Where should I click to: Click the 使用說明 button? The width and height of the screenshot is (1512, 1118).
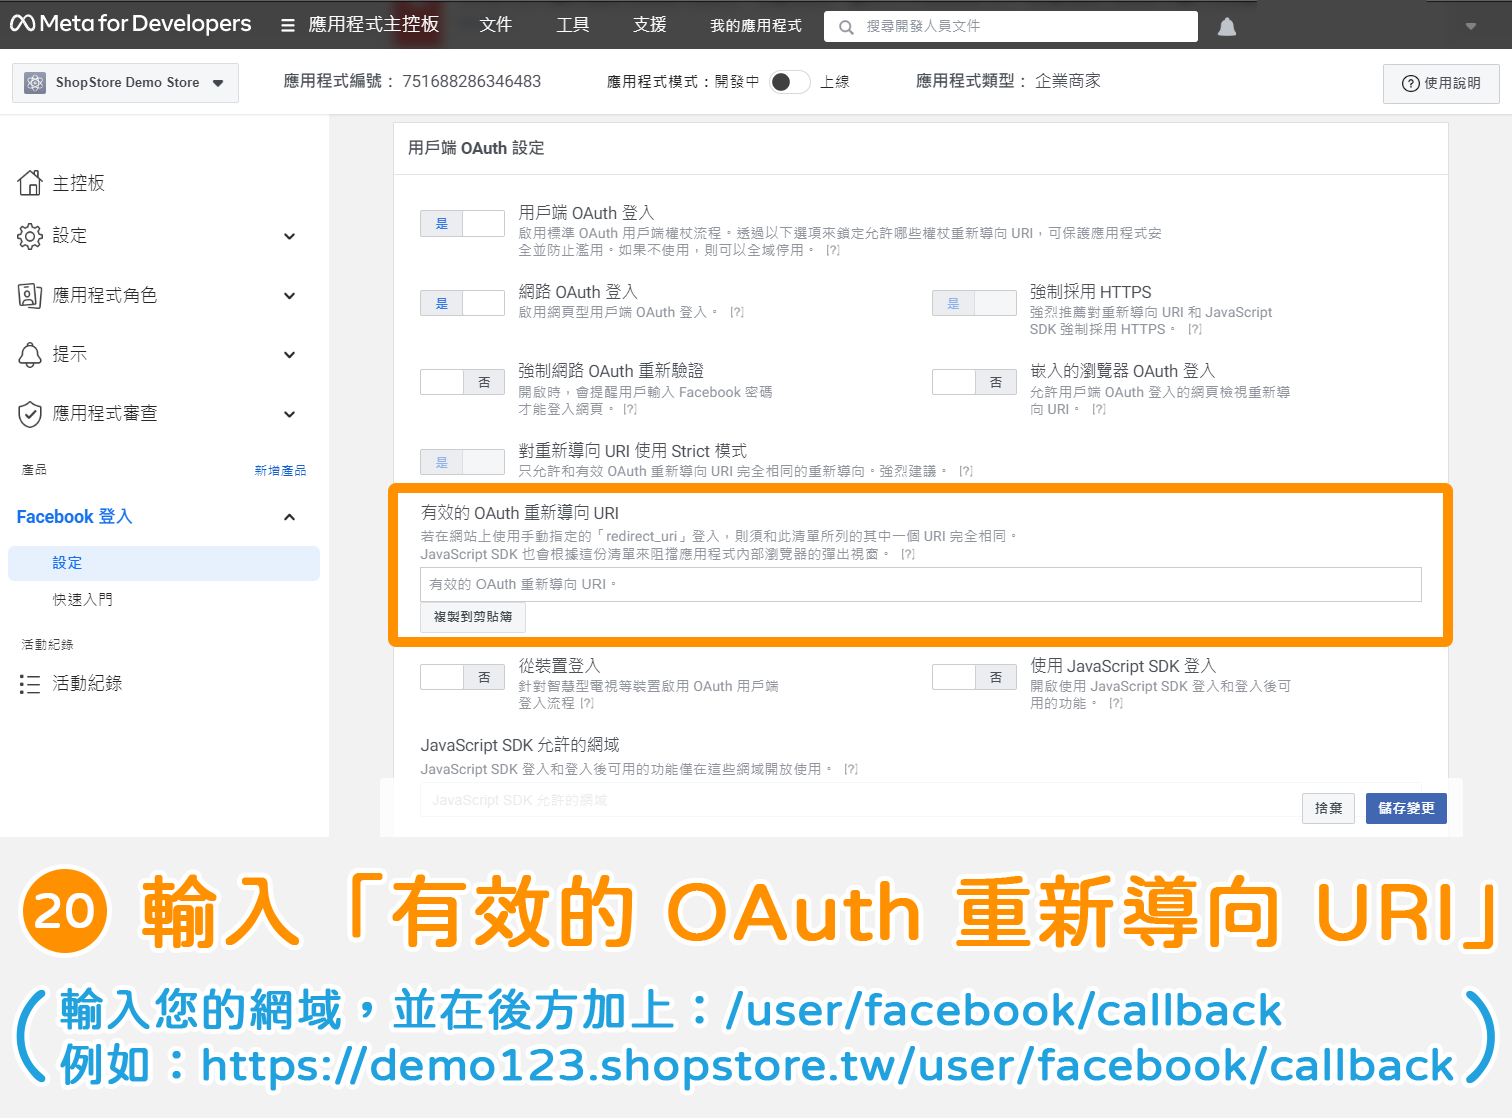coord(1441,83)
